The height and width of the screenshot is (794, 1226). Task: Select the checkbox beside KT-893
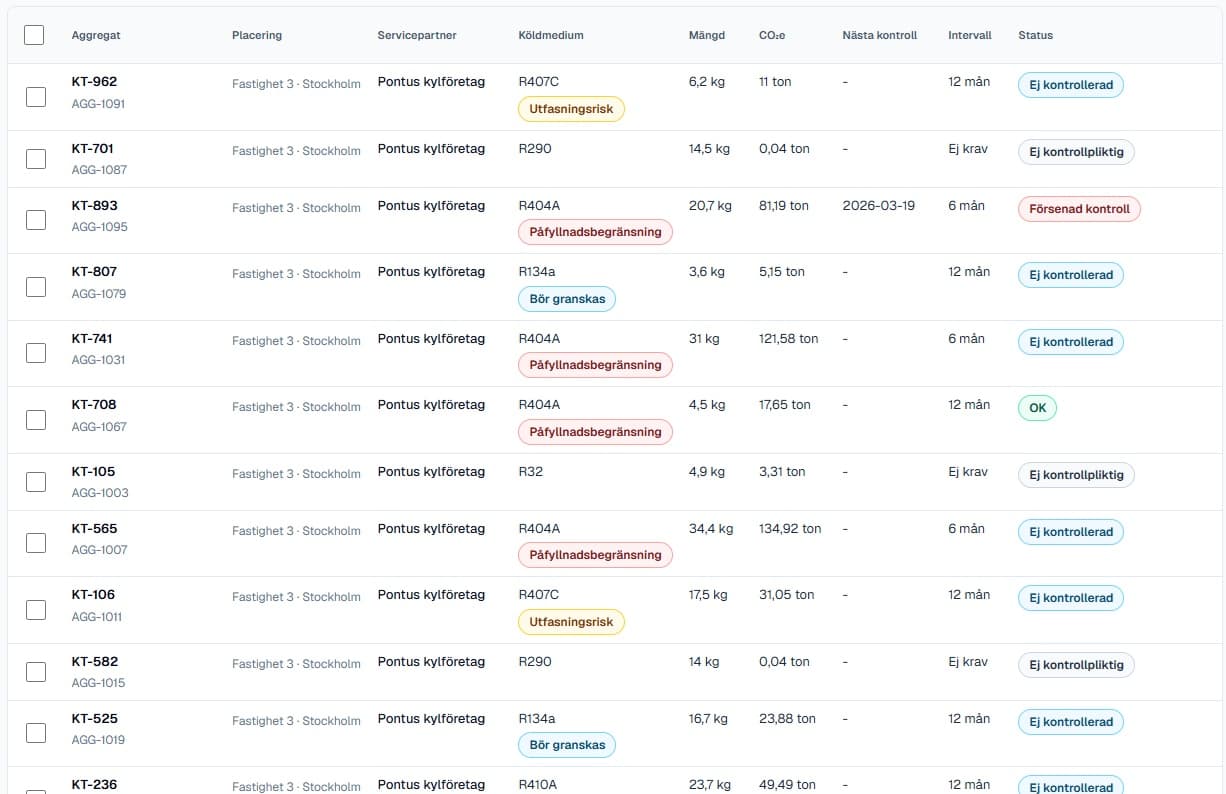pyautogui.click(x=35, y=220)
